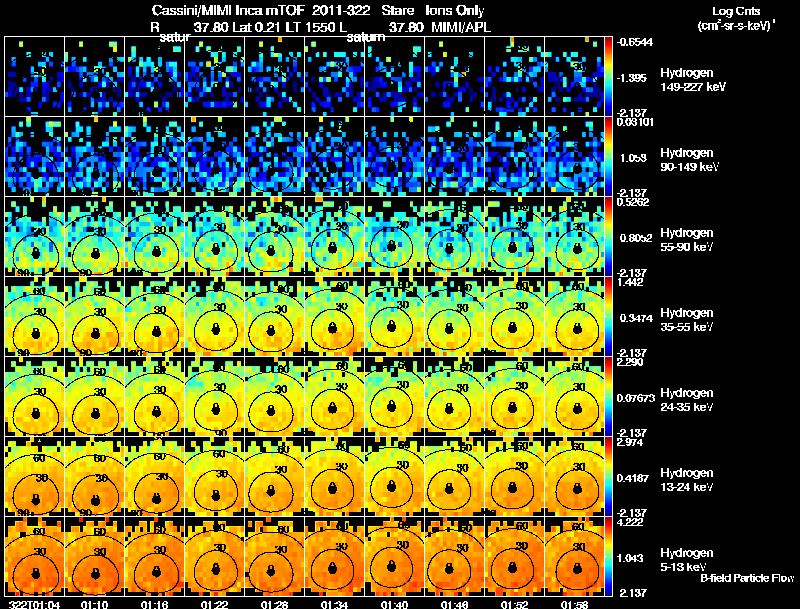Click the color bar for 149-227 keV row
Viewport: 800px width, 609px height.
point(608,76)
